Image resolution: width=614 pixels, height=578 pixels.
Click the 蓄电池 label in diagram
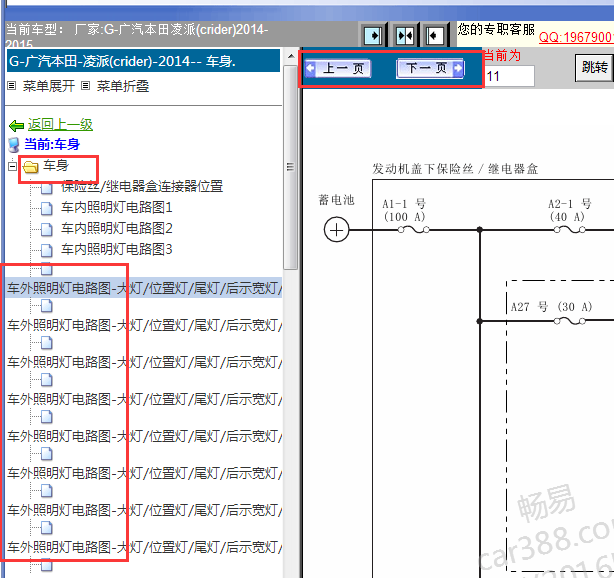[336, 200]
